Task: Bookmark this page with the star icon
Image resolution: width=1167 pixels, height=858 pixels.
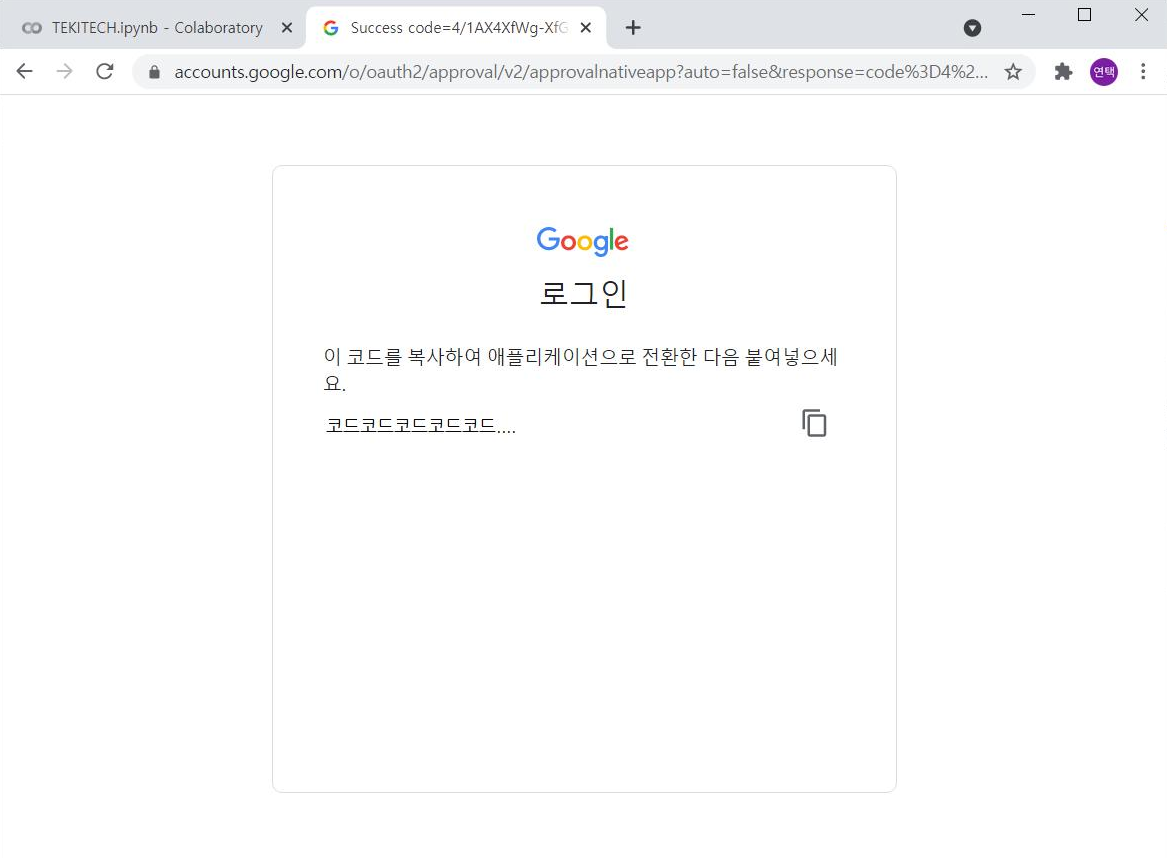Action: click(1013, 72)
